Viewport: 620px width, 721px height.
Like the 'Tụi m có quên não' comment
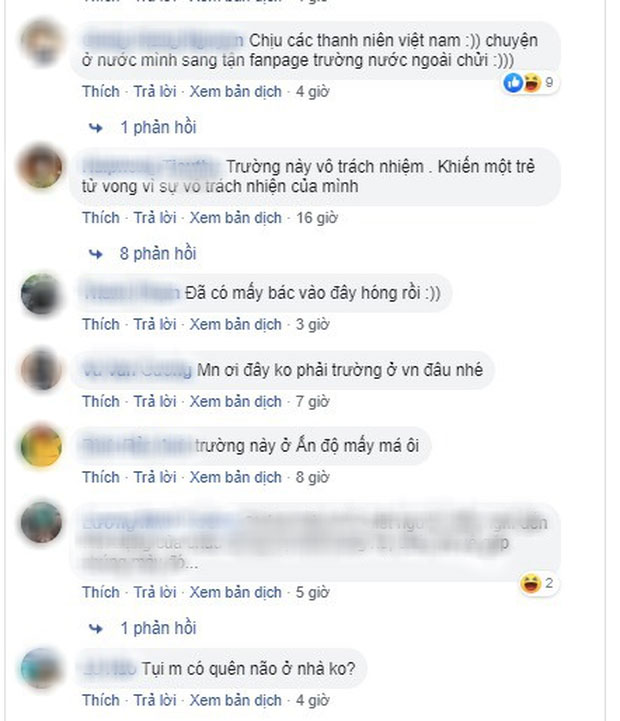click(101, 700)
